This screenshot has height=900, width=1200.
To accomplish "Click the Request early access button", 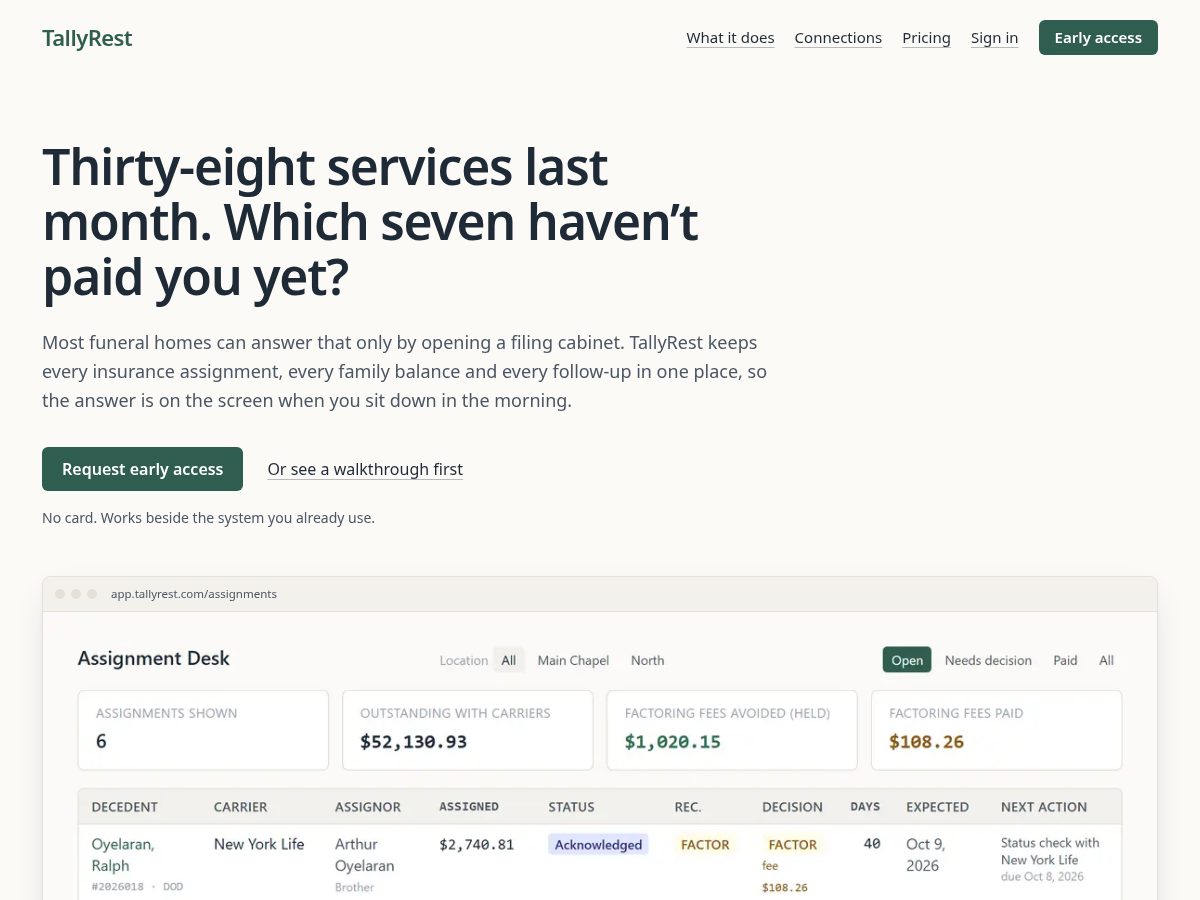I will 142,469.
